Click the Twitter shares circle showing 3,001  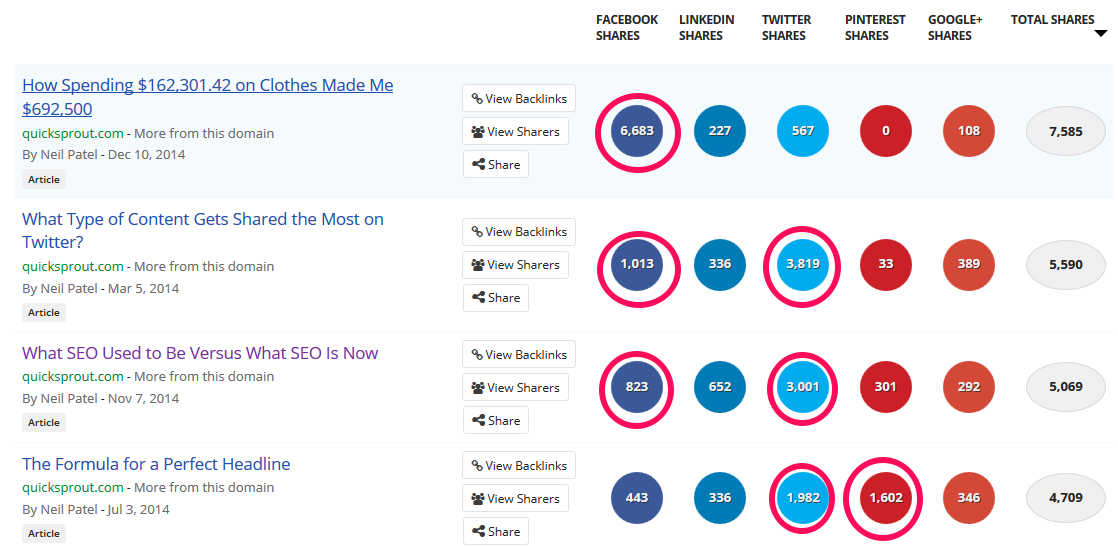803,387
